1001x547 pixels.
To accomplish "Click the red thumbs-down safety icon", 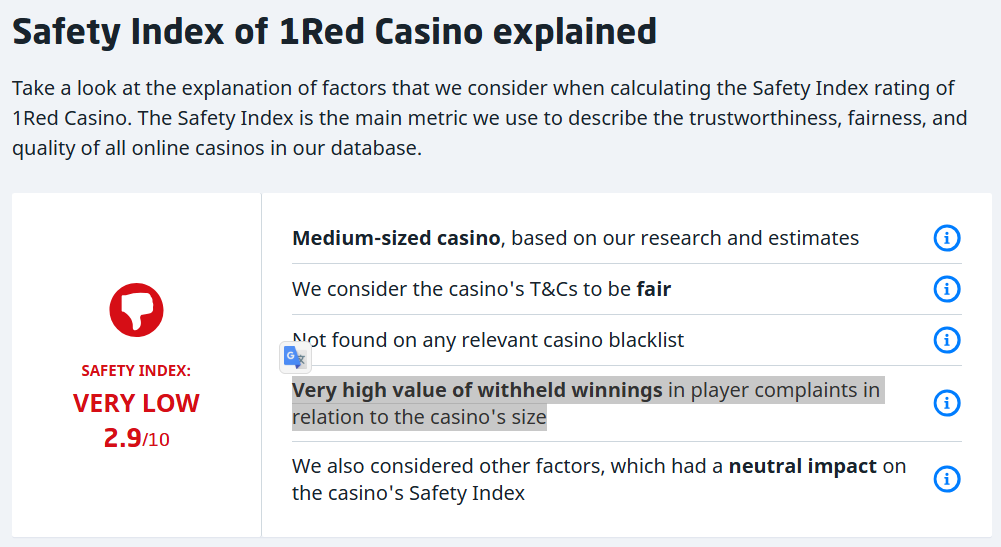I will tap(136, 310).
